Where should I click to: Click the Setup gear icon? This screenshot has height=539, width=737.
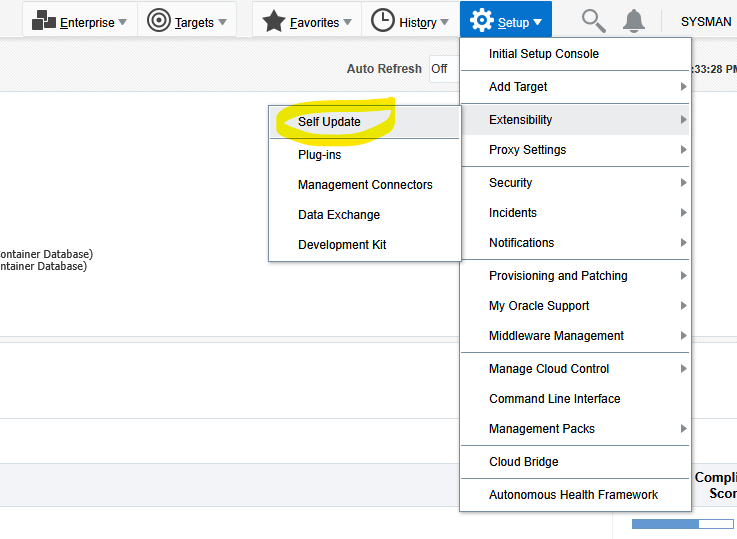click(x=482, y=21)
